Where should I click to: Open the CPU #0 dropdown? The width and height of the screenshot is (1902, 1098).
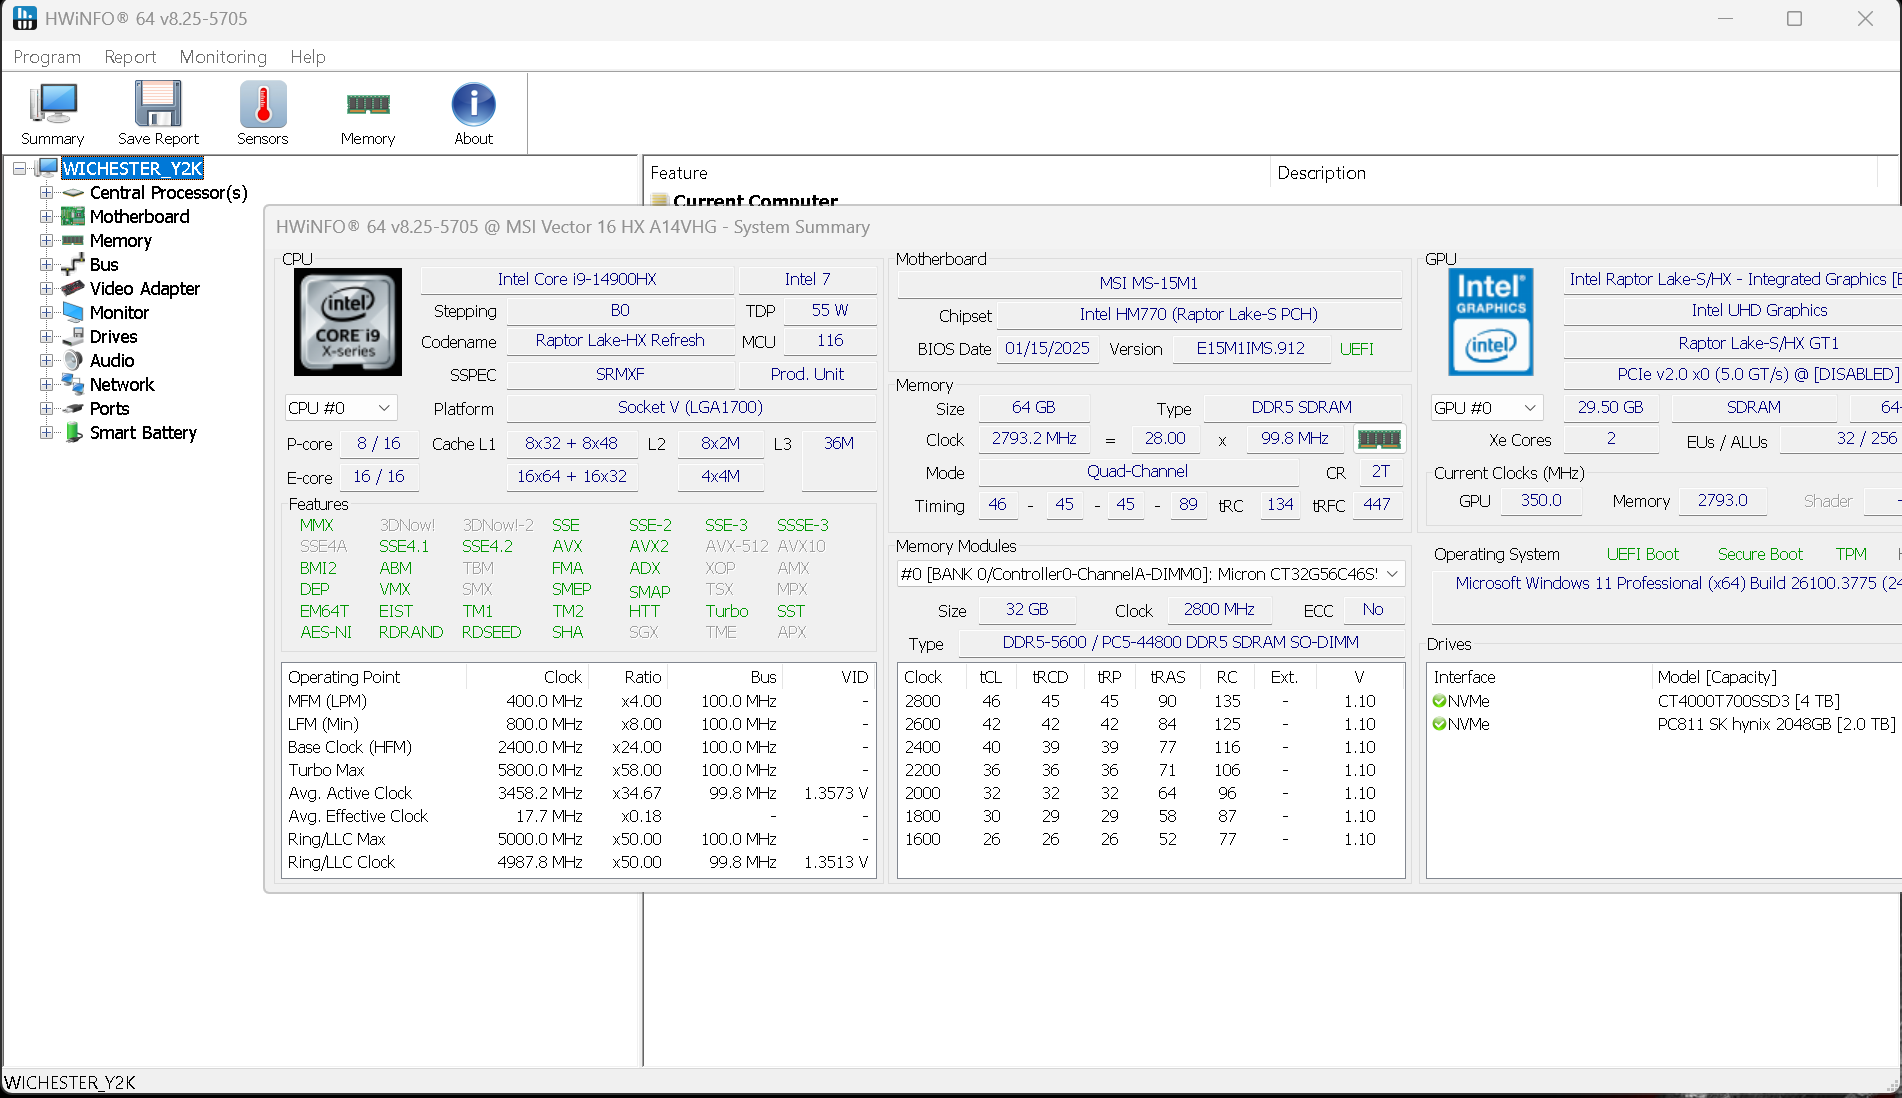tap(341, 408)
